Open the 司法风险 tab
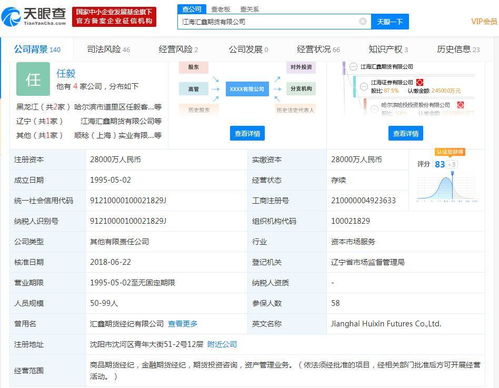This screenshot has height=388, width=499. click(x=108, y=50)
